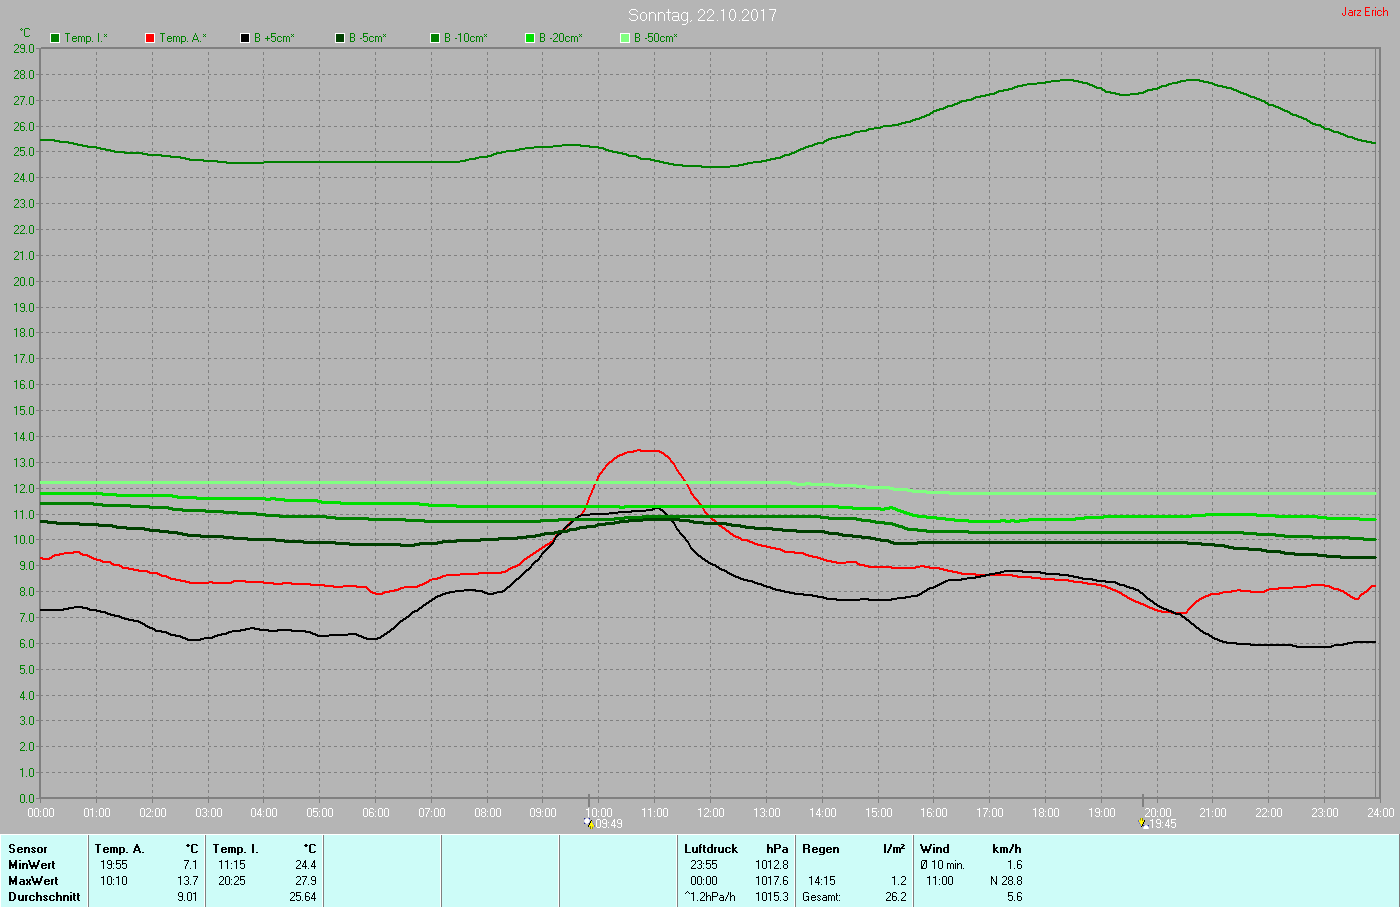Click the black B +5cm* legend swatch
The height and width of the screenshot is (907, 1400).
[x=245, y=38]
